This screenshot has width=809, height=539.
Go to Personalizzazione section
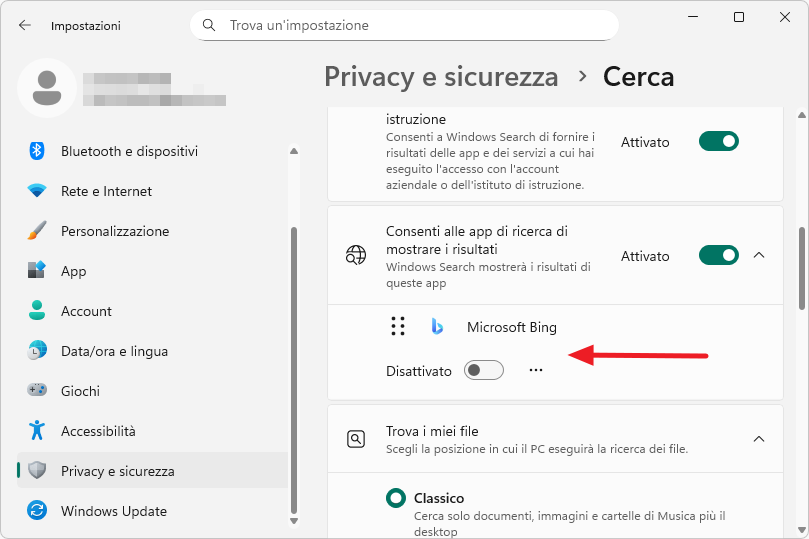[153, 231]
